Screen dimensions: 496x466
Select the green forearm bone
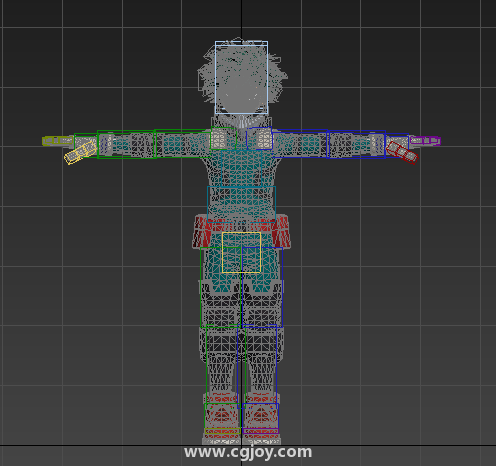pyautogui.click(x=127, y=144)
